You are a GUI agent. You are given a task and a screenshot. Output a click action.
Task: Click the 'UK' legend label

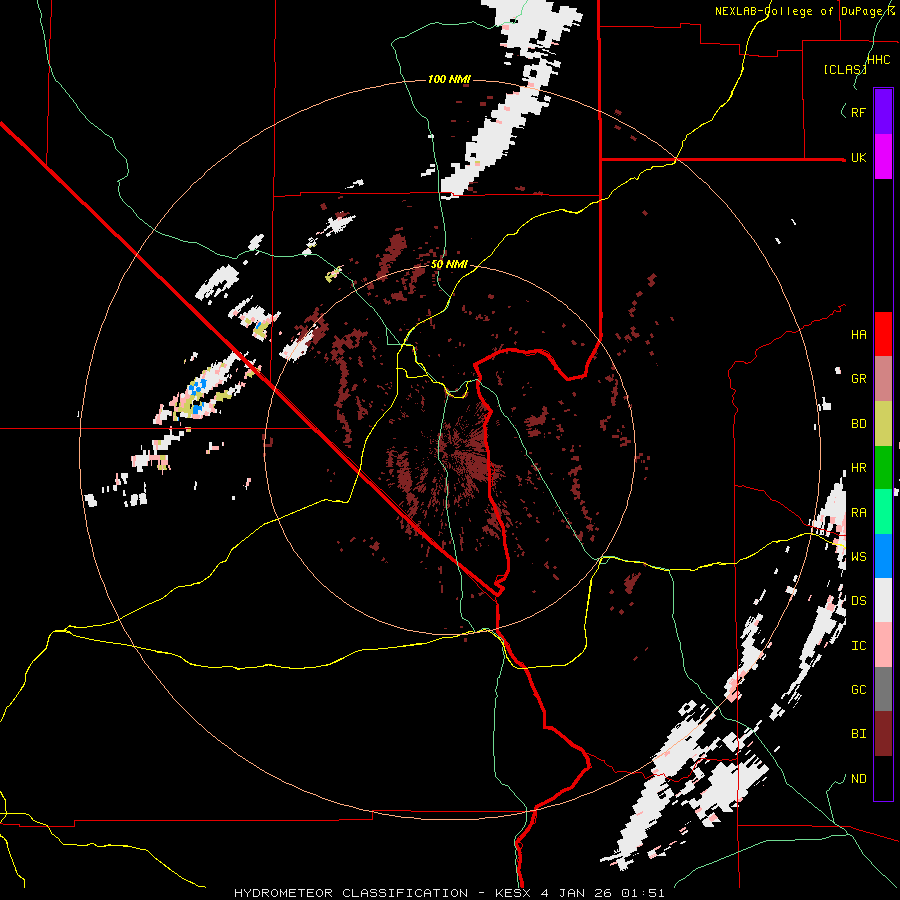pyautogui.click(x=858, y=158)
